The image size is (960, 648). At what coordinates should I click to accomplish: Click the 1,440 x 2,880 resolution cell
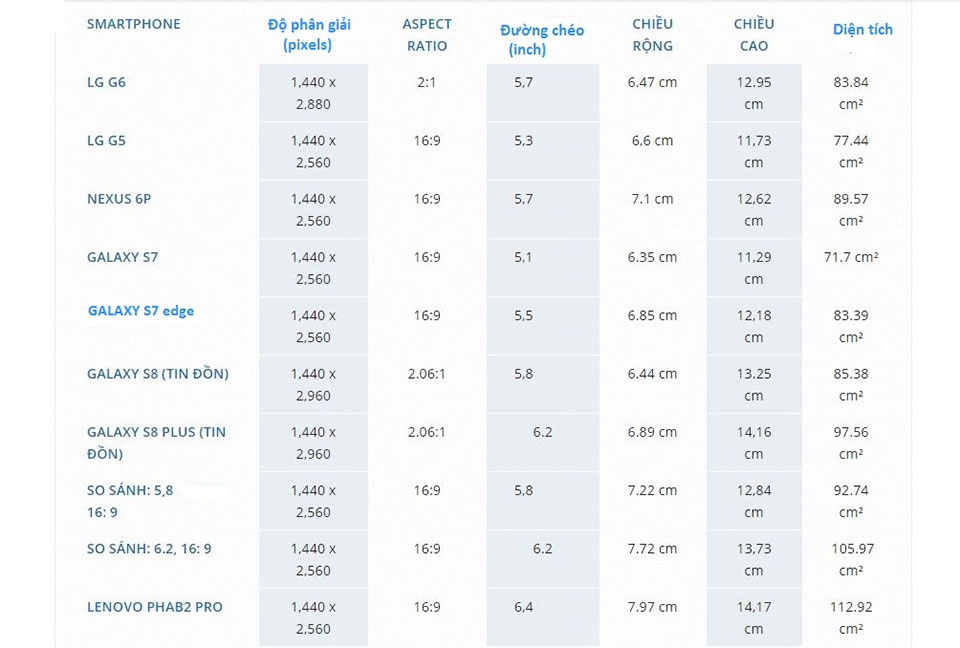tap(313, 93)
